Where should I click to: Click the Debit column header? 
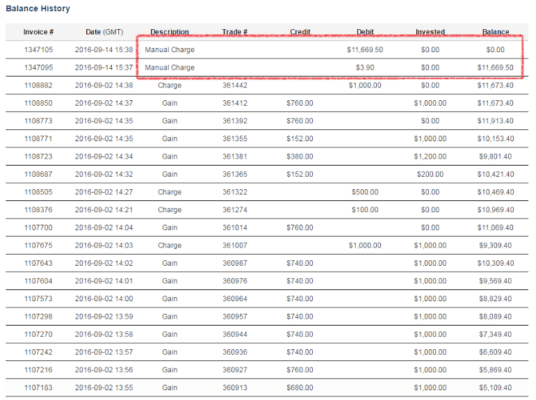click(365, 32)
